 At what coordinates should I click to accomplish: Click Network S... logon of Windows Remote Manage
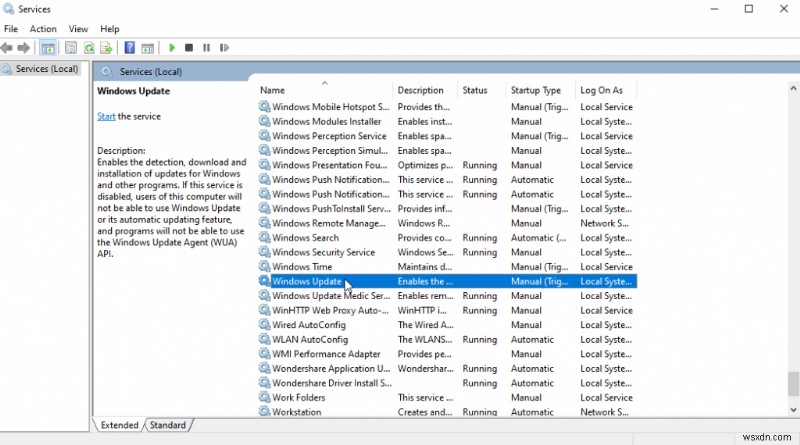(605, 223)
